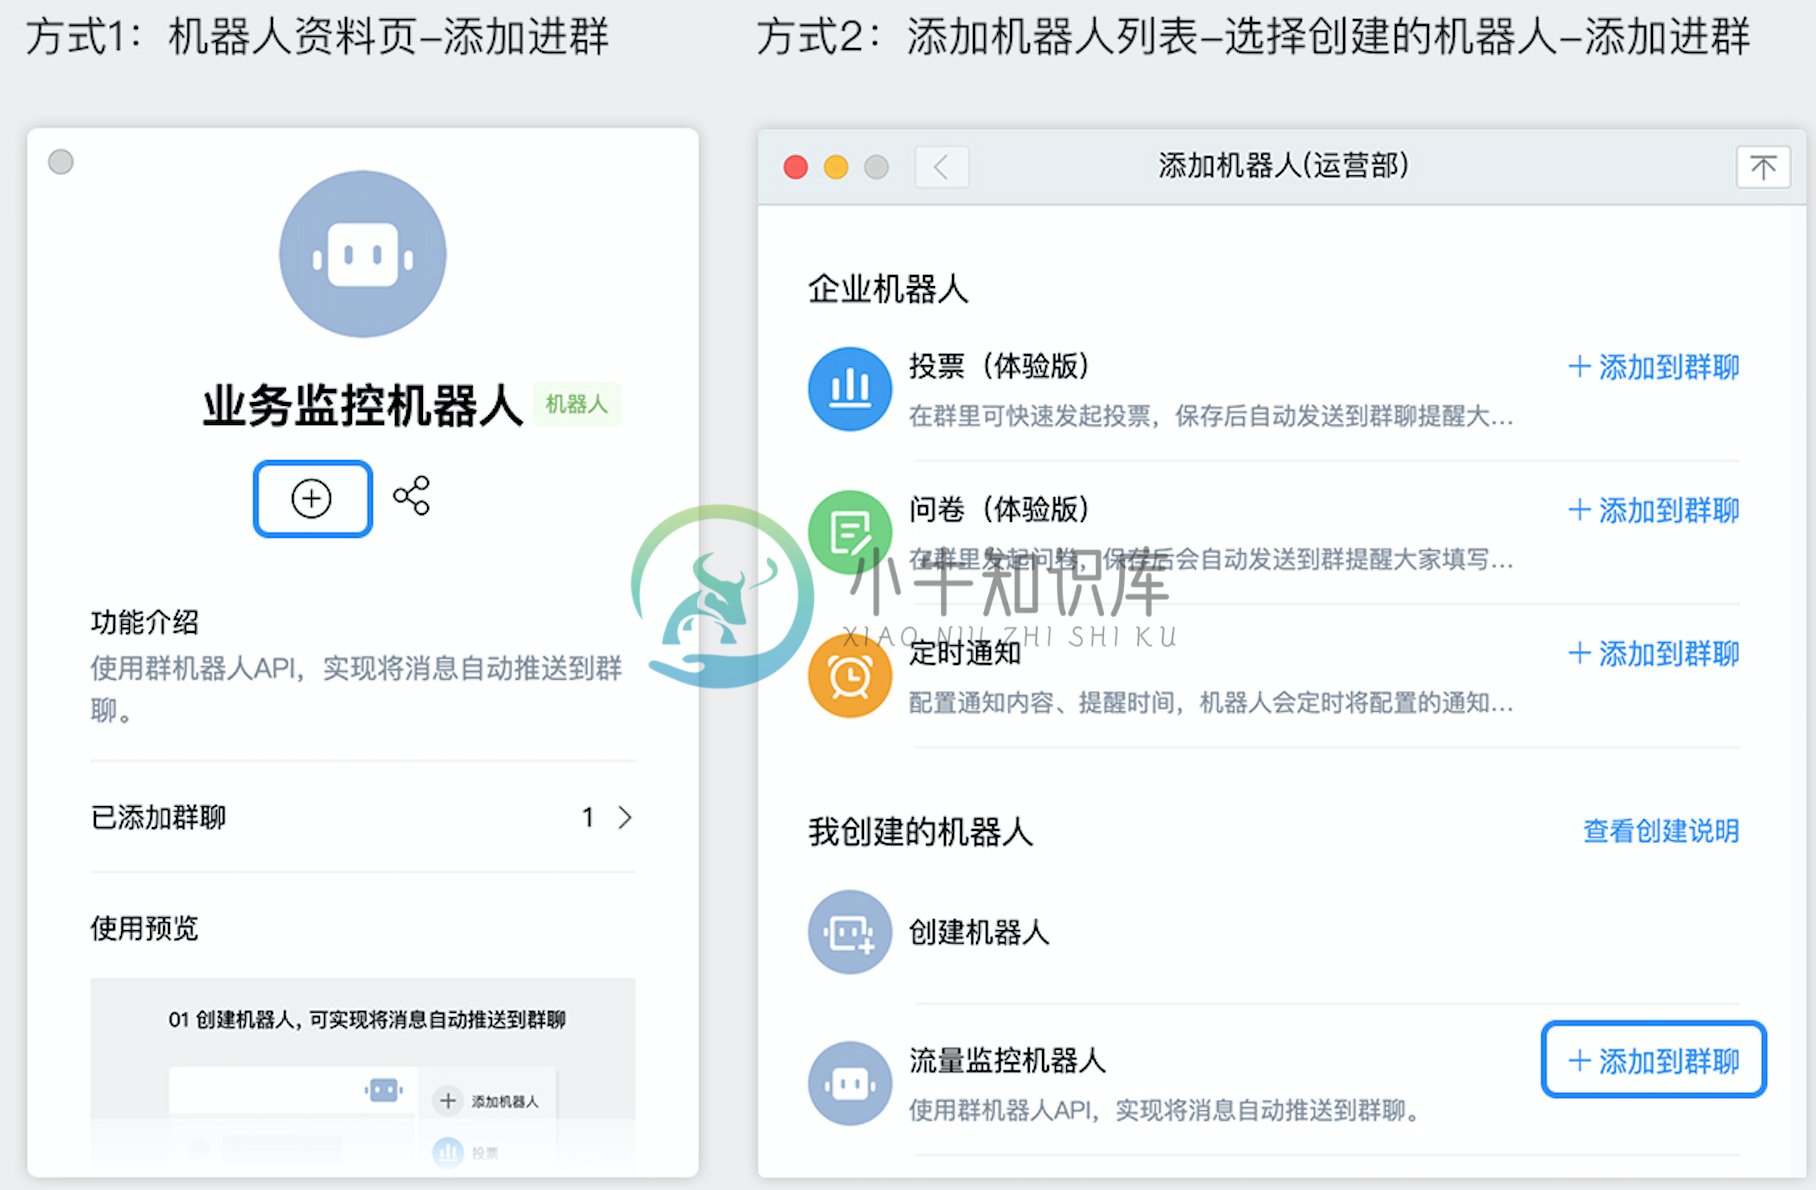Add 投票(体验版) to group chat
1816x1190 pixels.
pos(1654,367)
